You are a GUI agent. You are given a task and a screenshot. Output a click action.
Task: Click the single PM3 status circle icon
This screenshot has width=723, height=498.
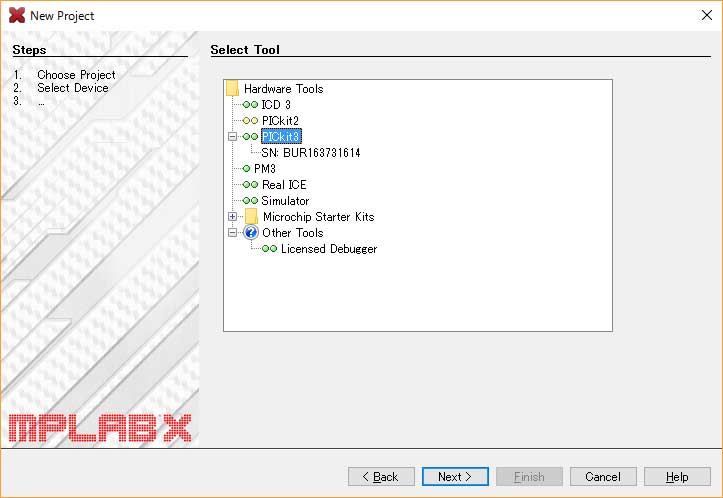tap(246, 169)
